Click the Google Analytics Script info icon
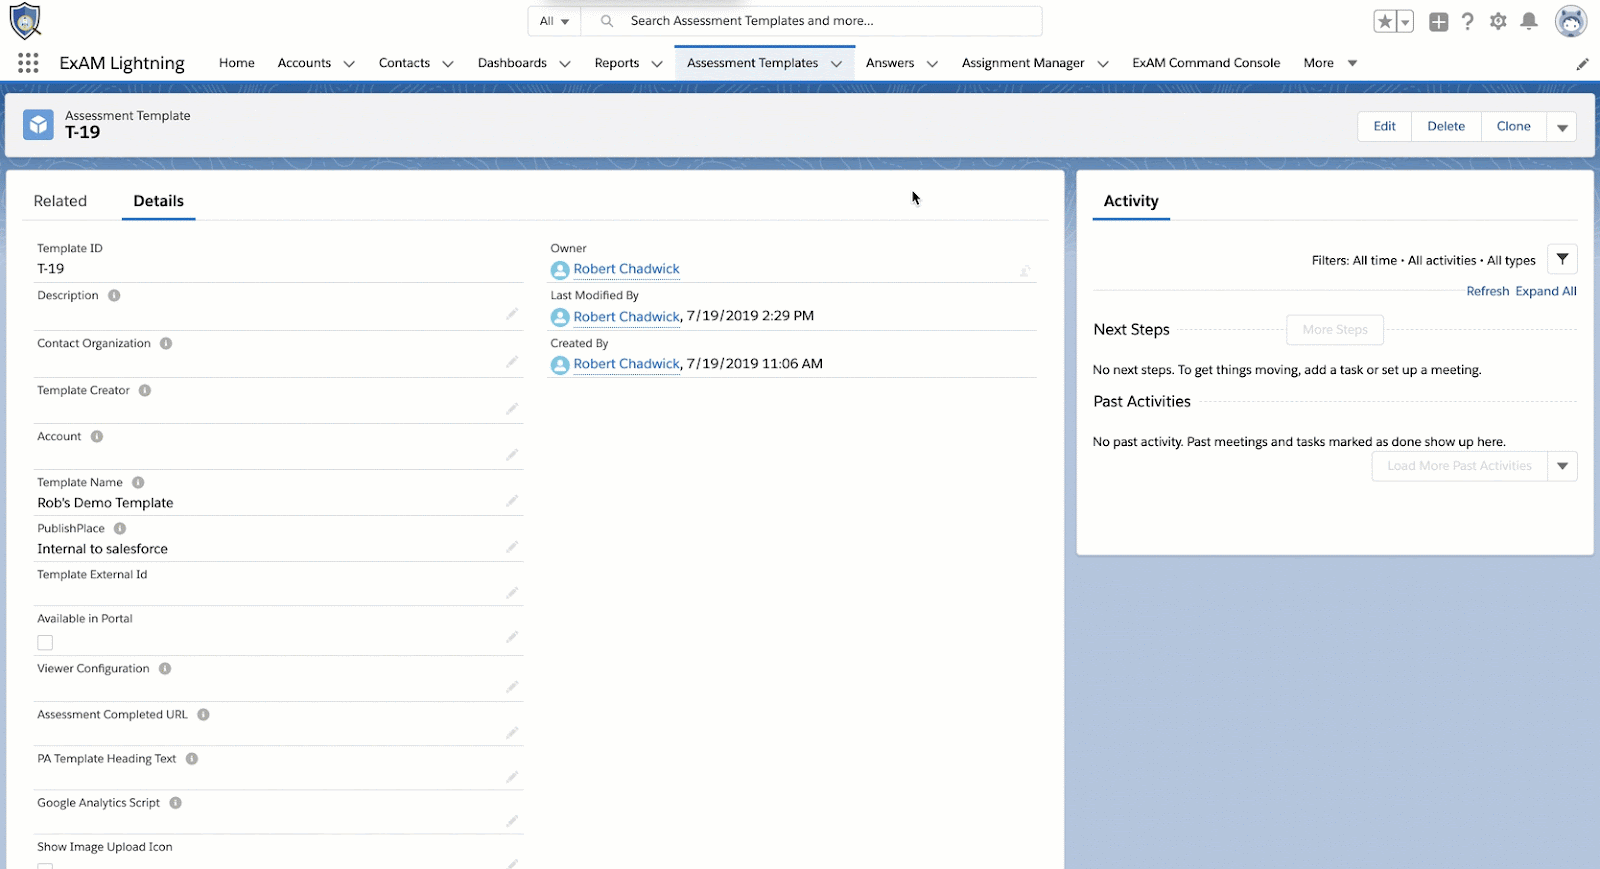Image resolution: width=1600 pixels, height=869 pixels. tap(175, 803)
